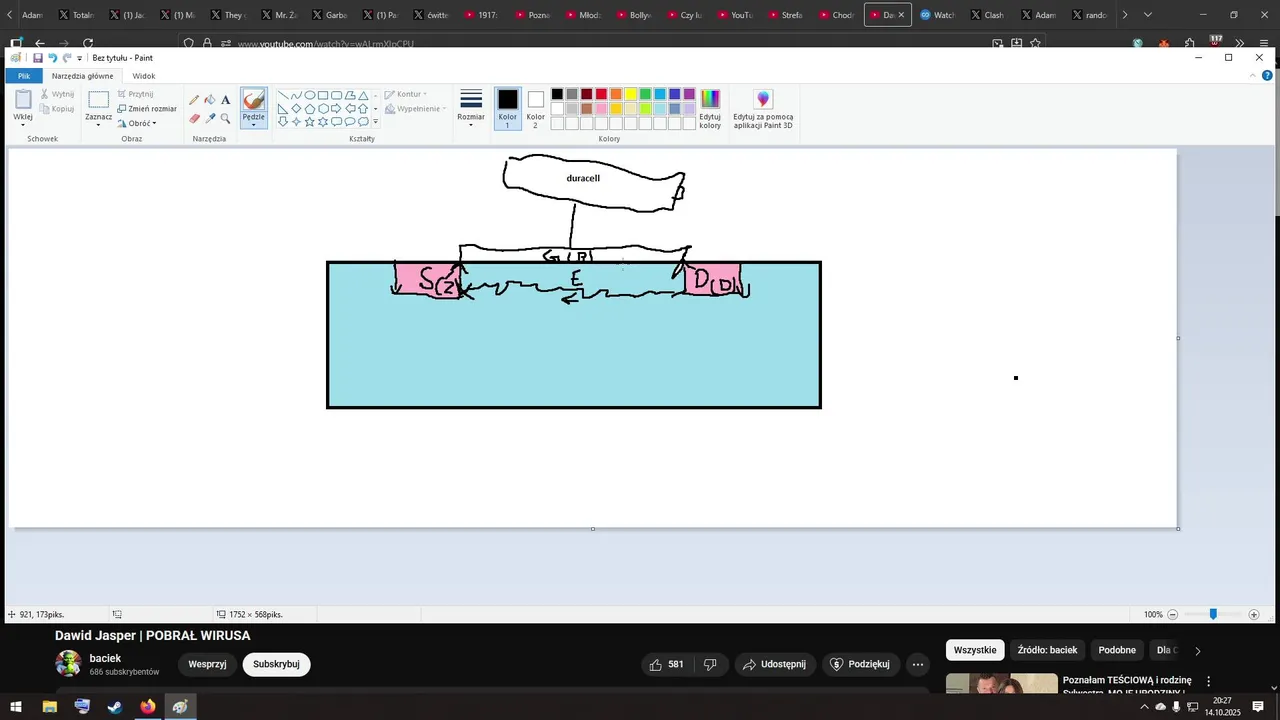Screen dimensions: 1280x720
Task: Select the Pencil tool in Paint
Action: click(x=194, y=100)
